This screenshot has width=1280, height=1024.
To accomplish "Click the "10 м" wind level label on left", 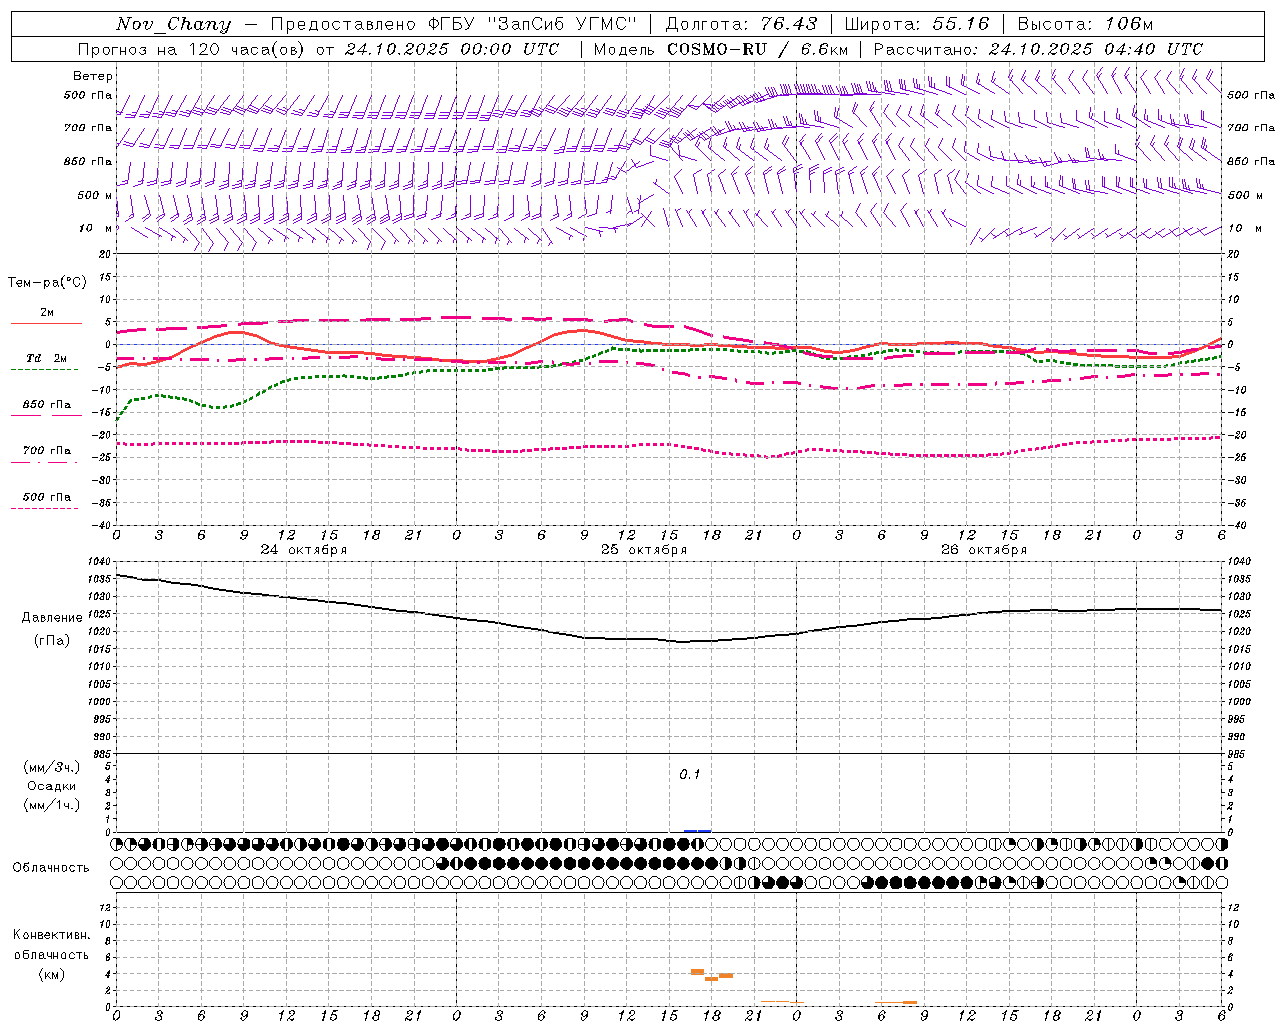I will [96, 229].
